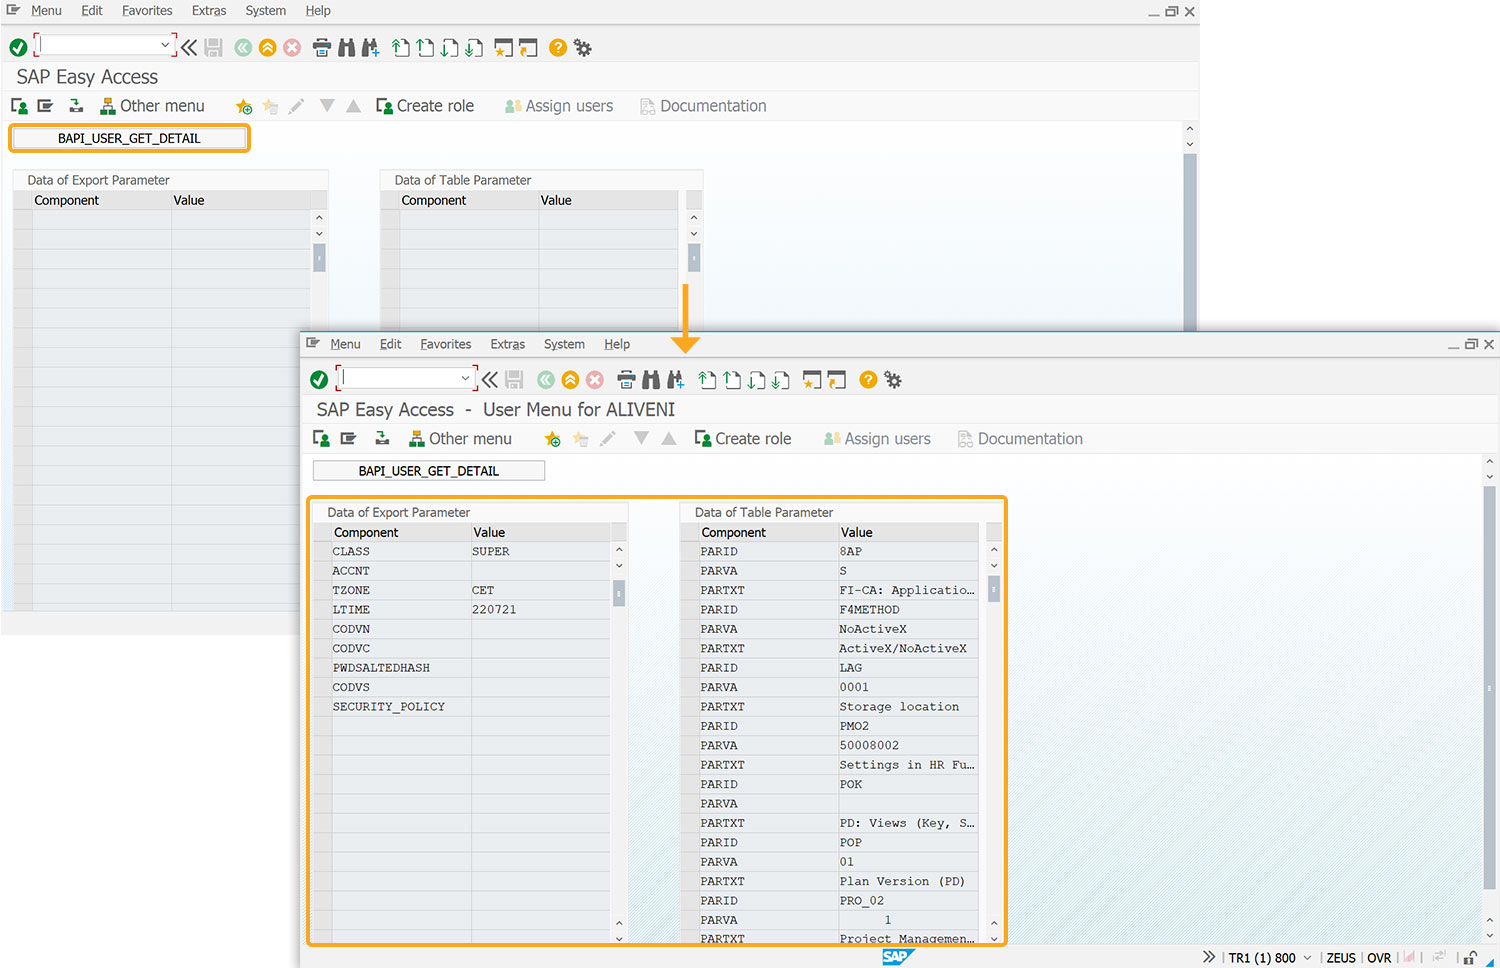This screenshot has height=968, width=1500.
Task: Click red Cancel icon in ALIVENI window
Action: click(x=595, y=380)
